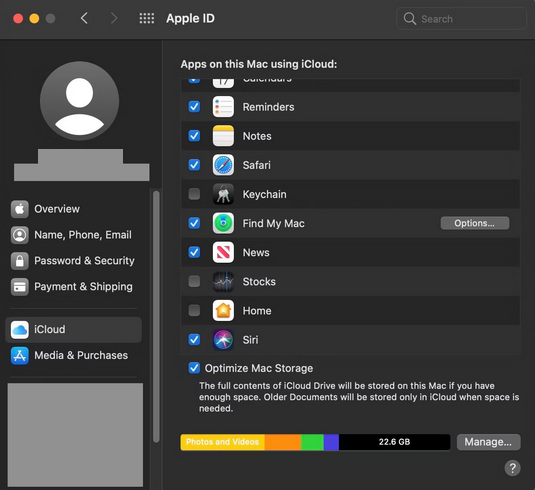Open Media & Purchases section
The width and height of the screenshot is (535, 490).
point(73,356)
